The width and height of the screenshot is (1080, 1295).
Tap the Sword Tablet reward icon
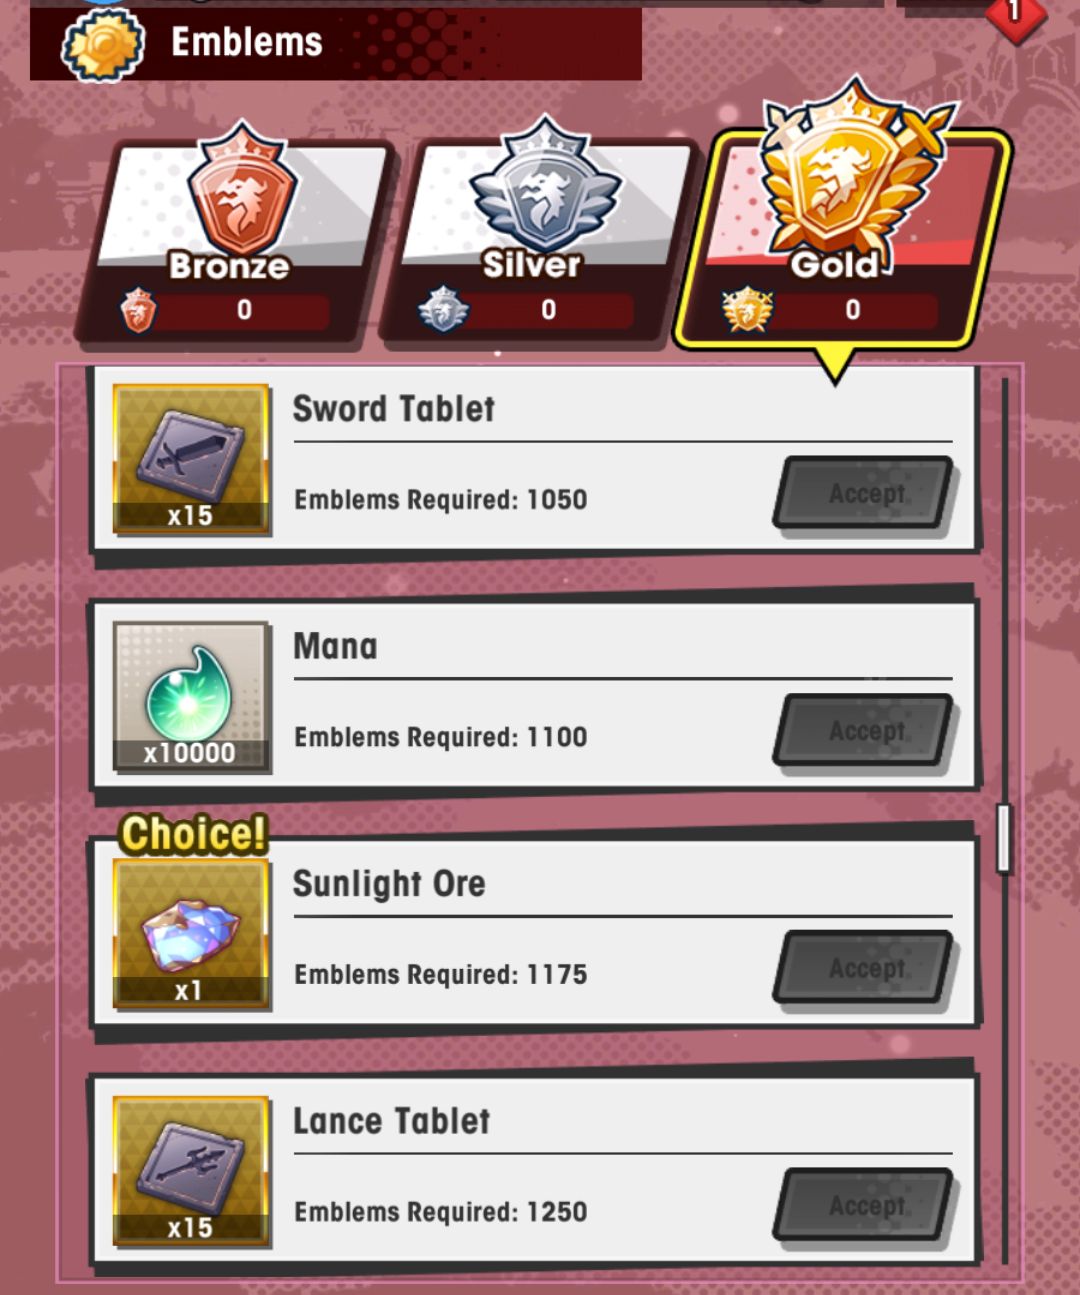click(x=190, y=459)
